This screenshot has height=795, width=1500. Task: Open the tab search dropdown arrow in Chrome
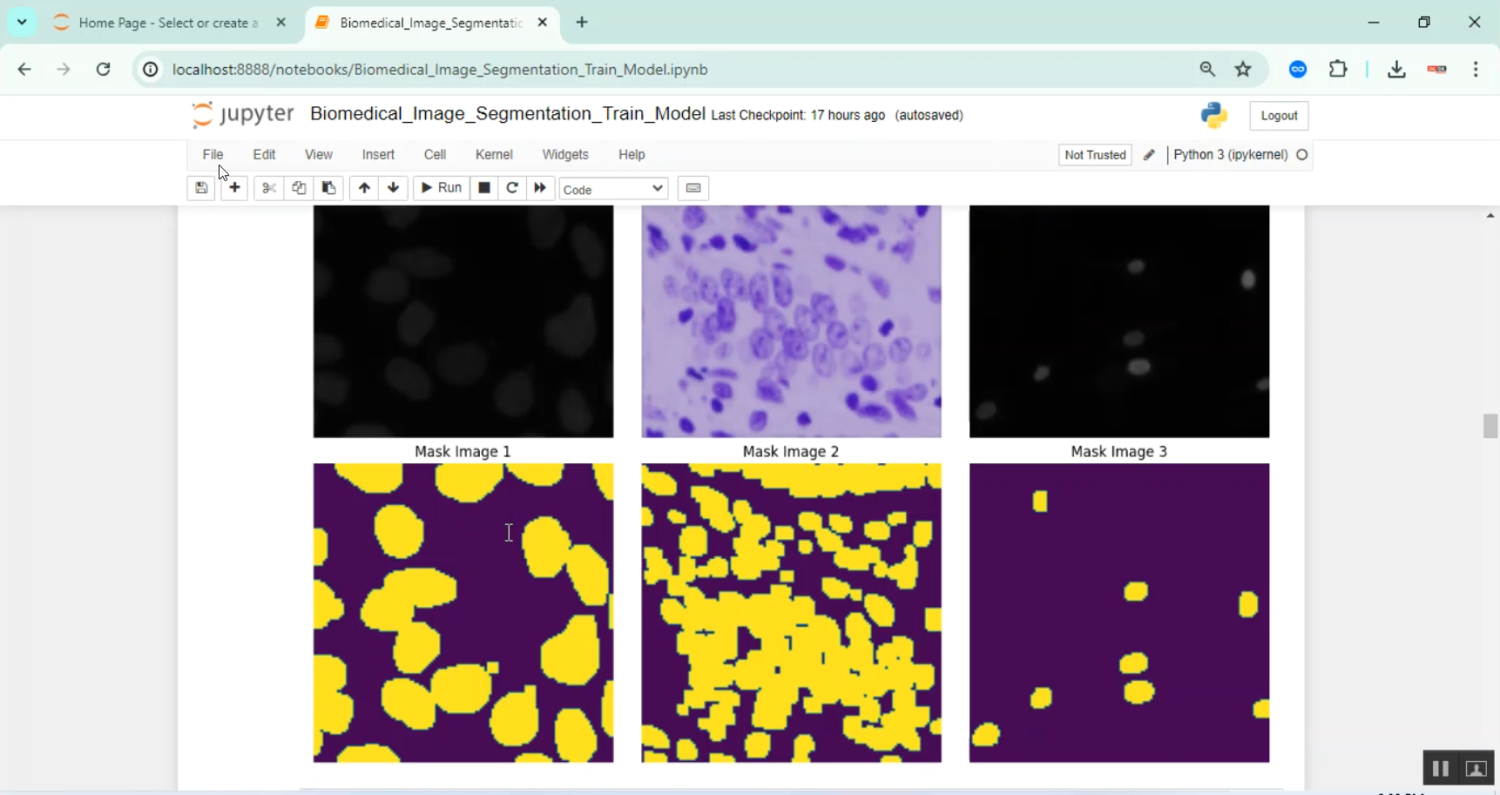(21, 22)
